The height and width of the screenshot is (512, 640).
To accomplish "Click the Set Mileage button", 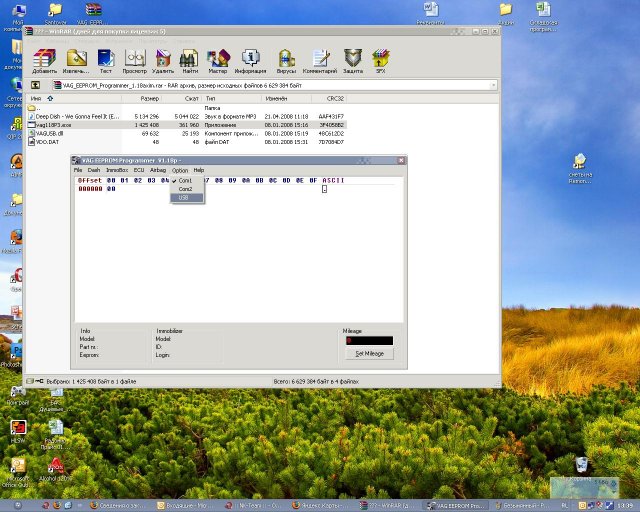I will click(x=369, y=354).
